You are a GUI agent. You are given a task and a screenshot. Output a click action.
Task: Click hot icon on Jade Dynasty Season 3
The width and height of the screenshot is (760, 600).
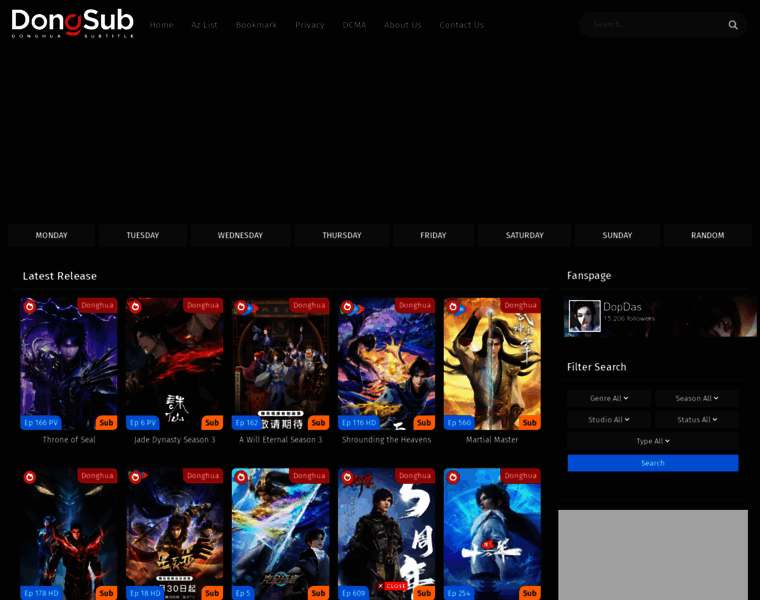tap(135, 306)
